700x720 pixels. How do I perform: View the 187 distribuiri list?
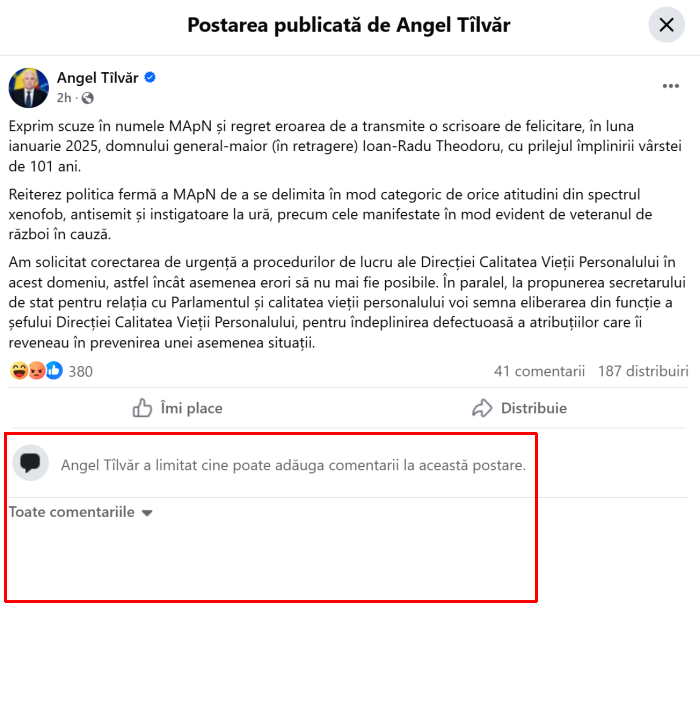click(643, 371)
